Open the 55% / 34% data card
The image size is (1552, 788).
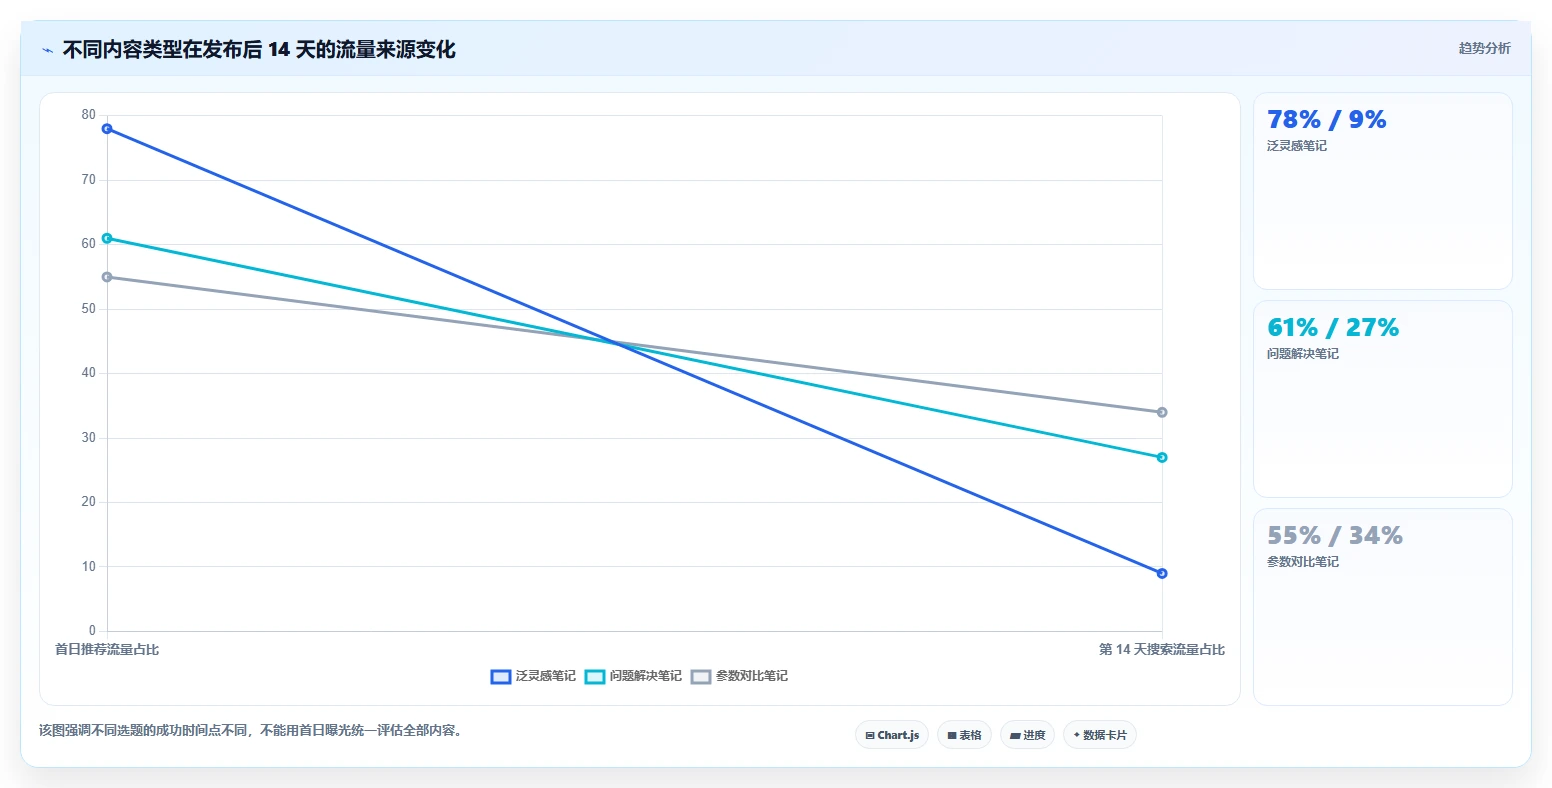(1382, 607)
